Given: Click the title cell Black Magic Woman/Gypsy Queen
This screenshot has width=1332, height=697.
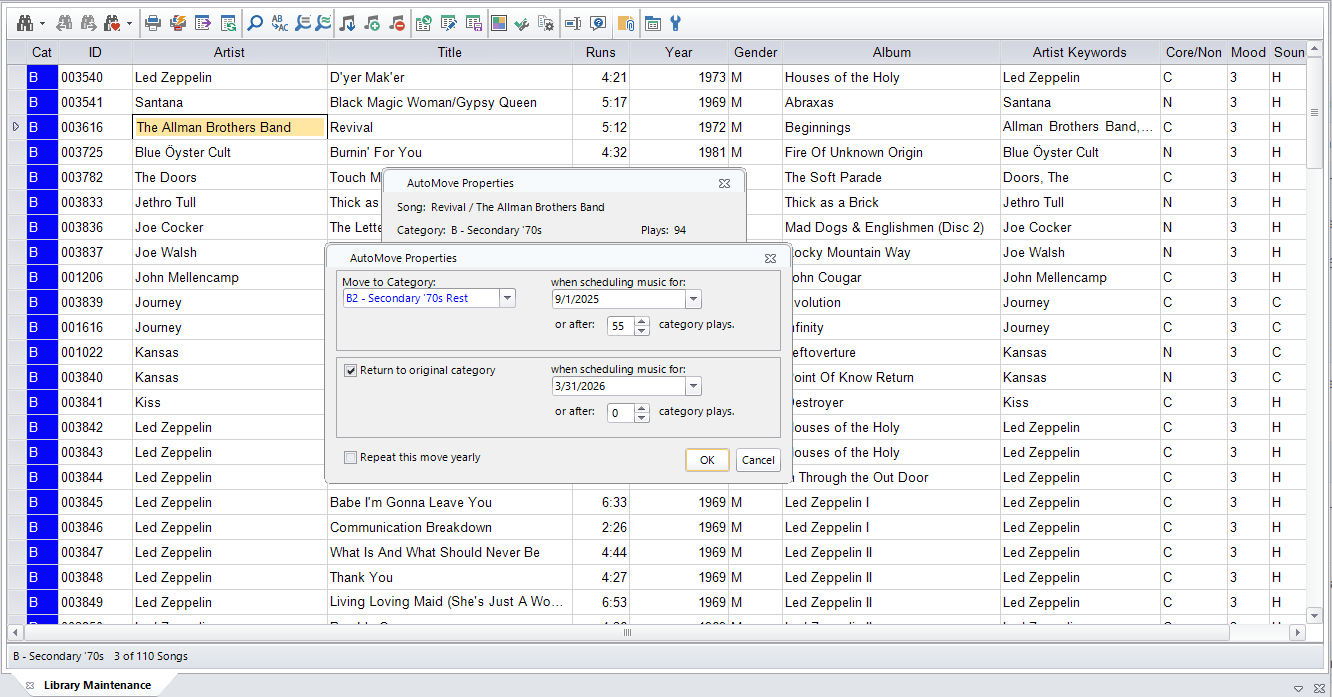Looking at the screenshot, I should (450, 102).
